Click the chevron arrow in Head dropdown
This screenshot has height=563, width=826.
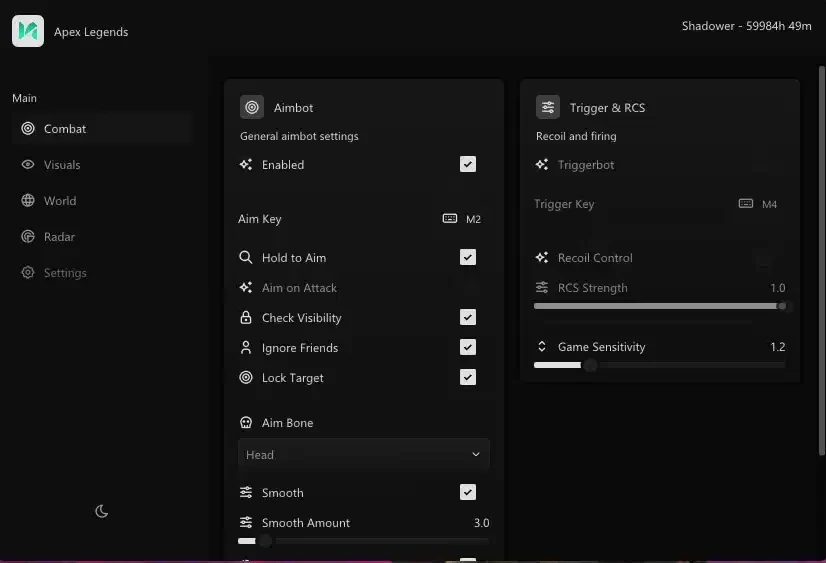476,455
